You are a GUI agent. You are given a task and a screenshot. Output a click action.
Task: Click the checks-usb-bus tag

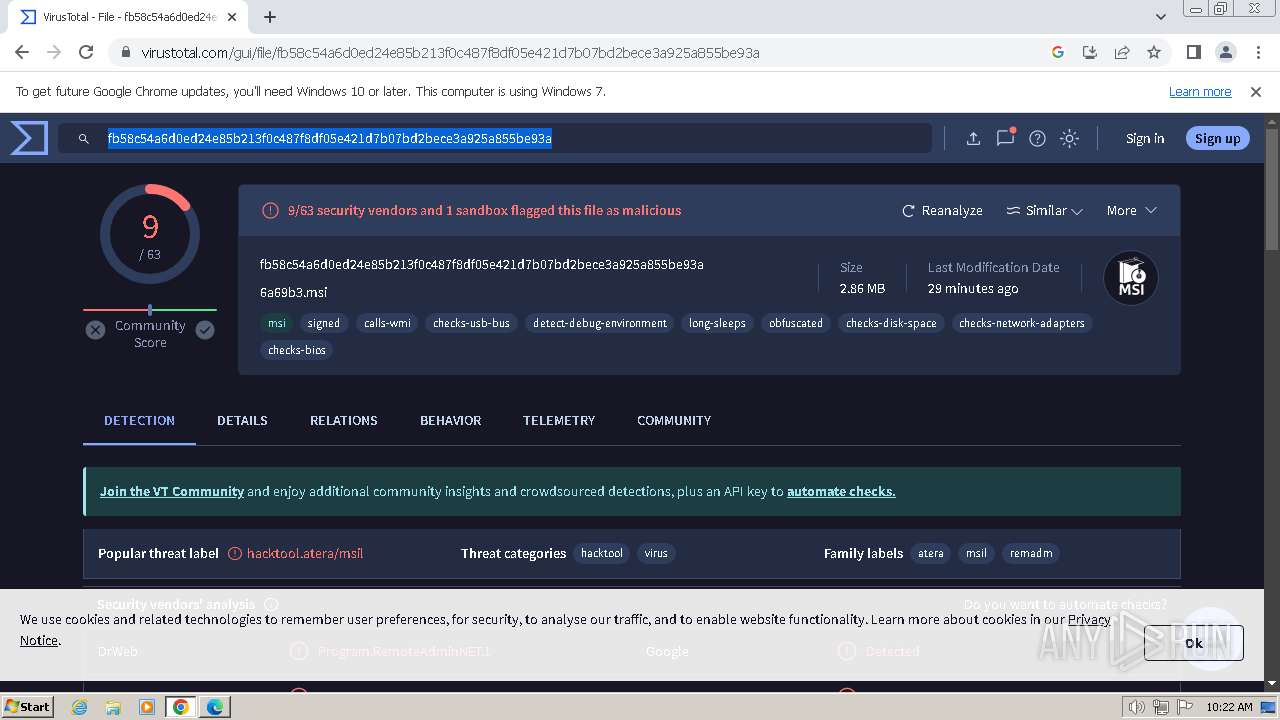coord(471,323)
